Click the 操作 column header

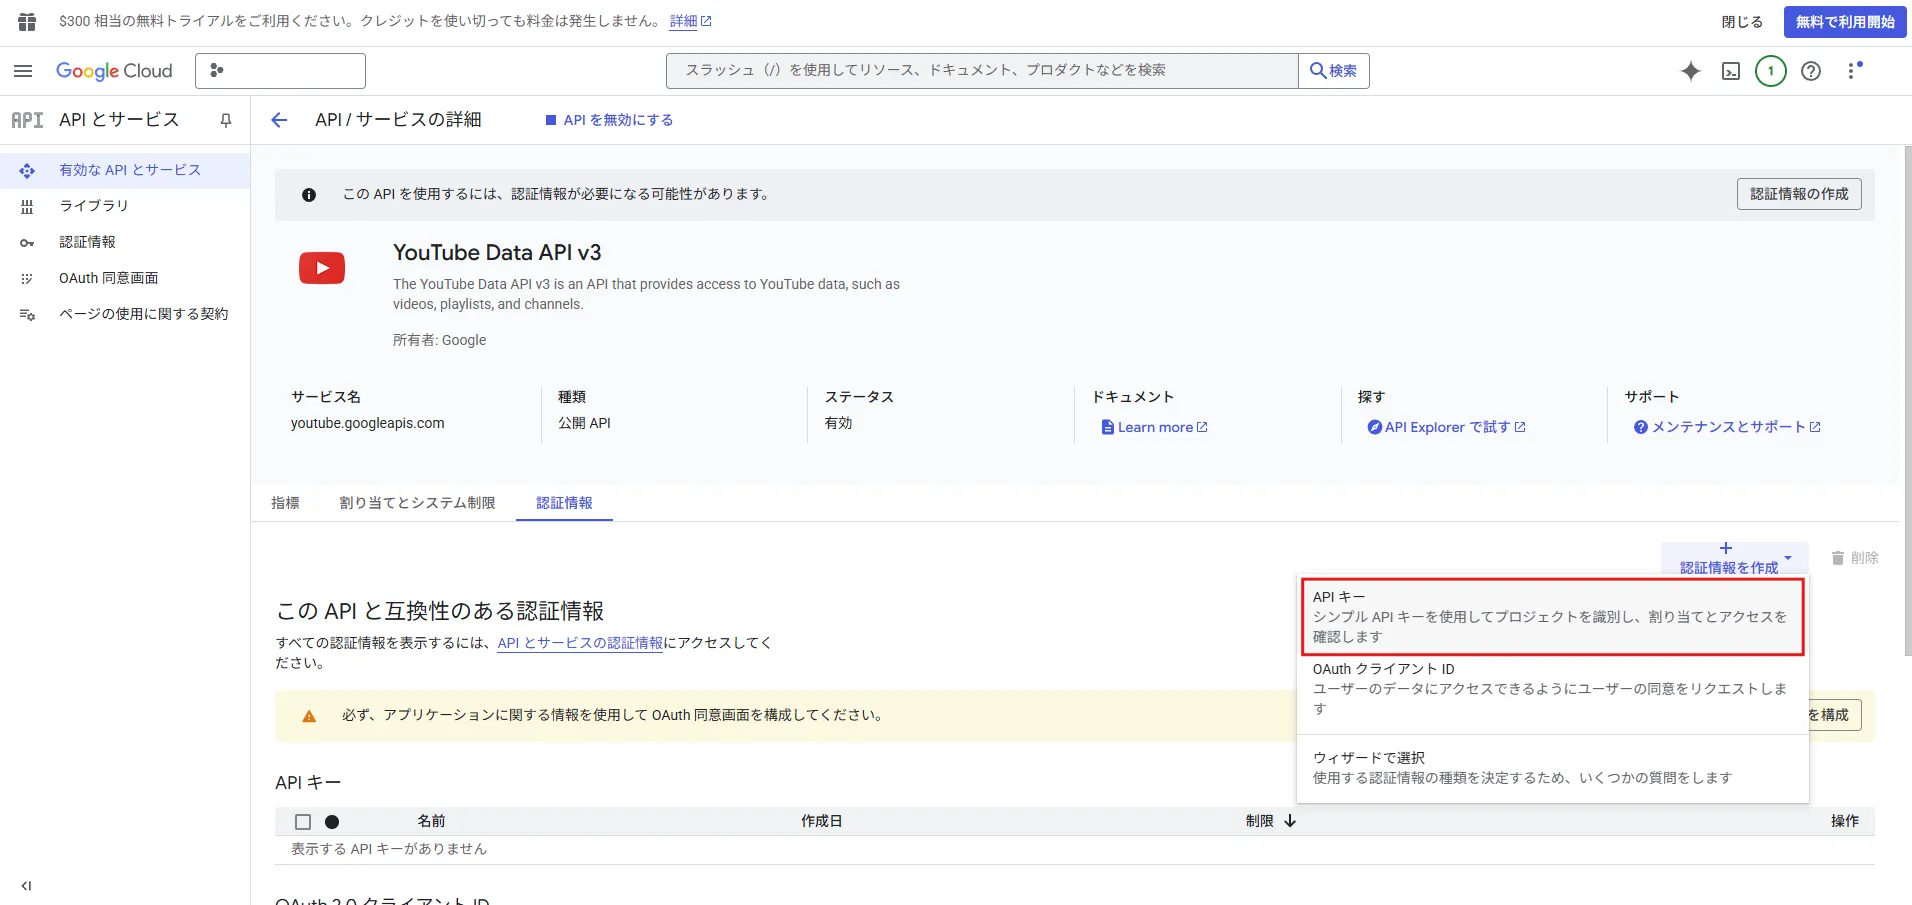tap(1845, 821)
